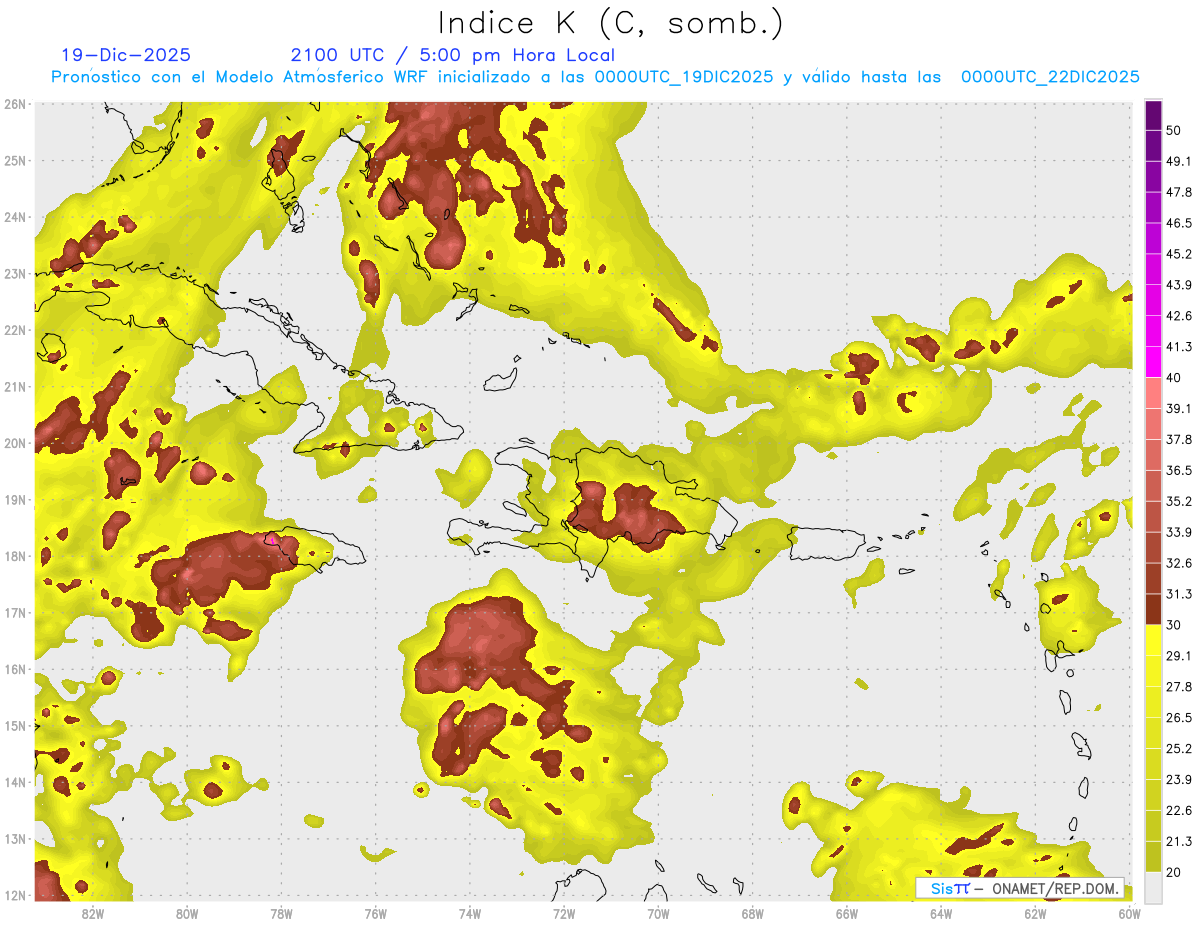Select the '22N' latitude label

point(15,330)
